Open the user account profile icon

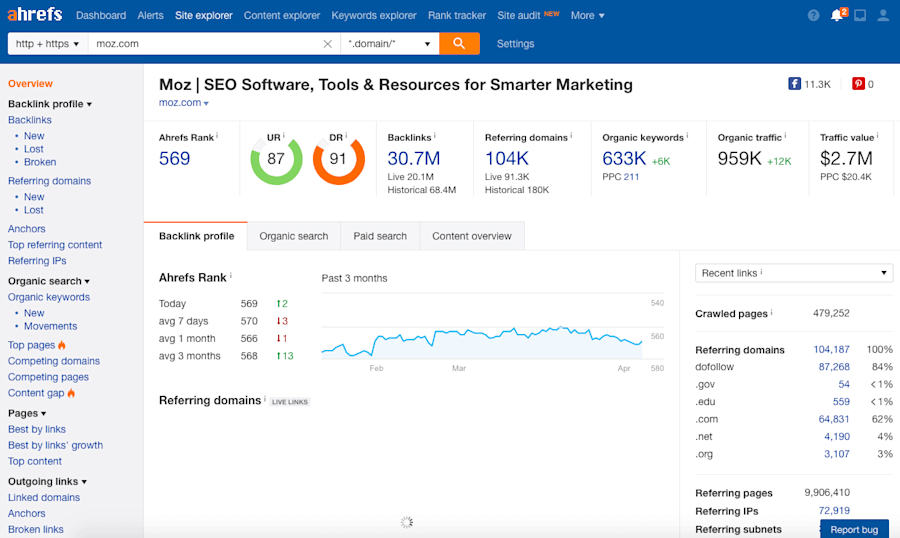click(883, 16)
